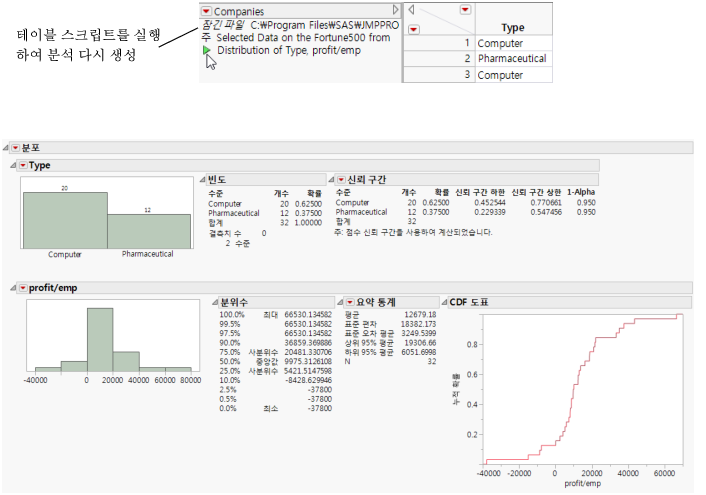Collapse the Companies table panel with arrow
The width and height of the screenshot is (706, 495).
tap(396, 10)
